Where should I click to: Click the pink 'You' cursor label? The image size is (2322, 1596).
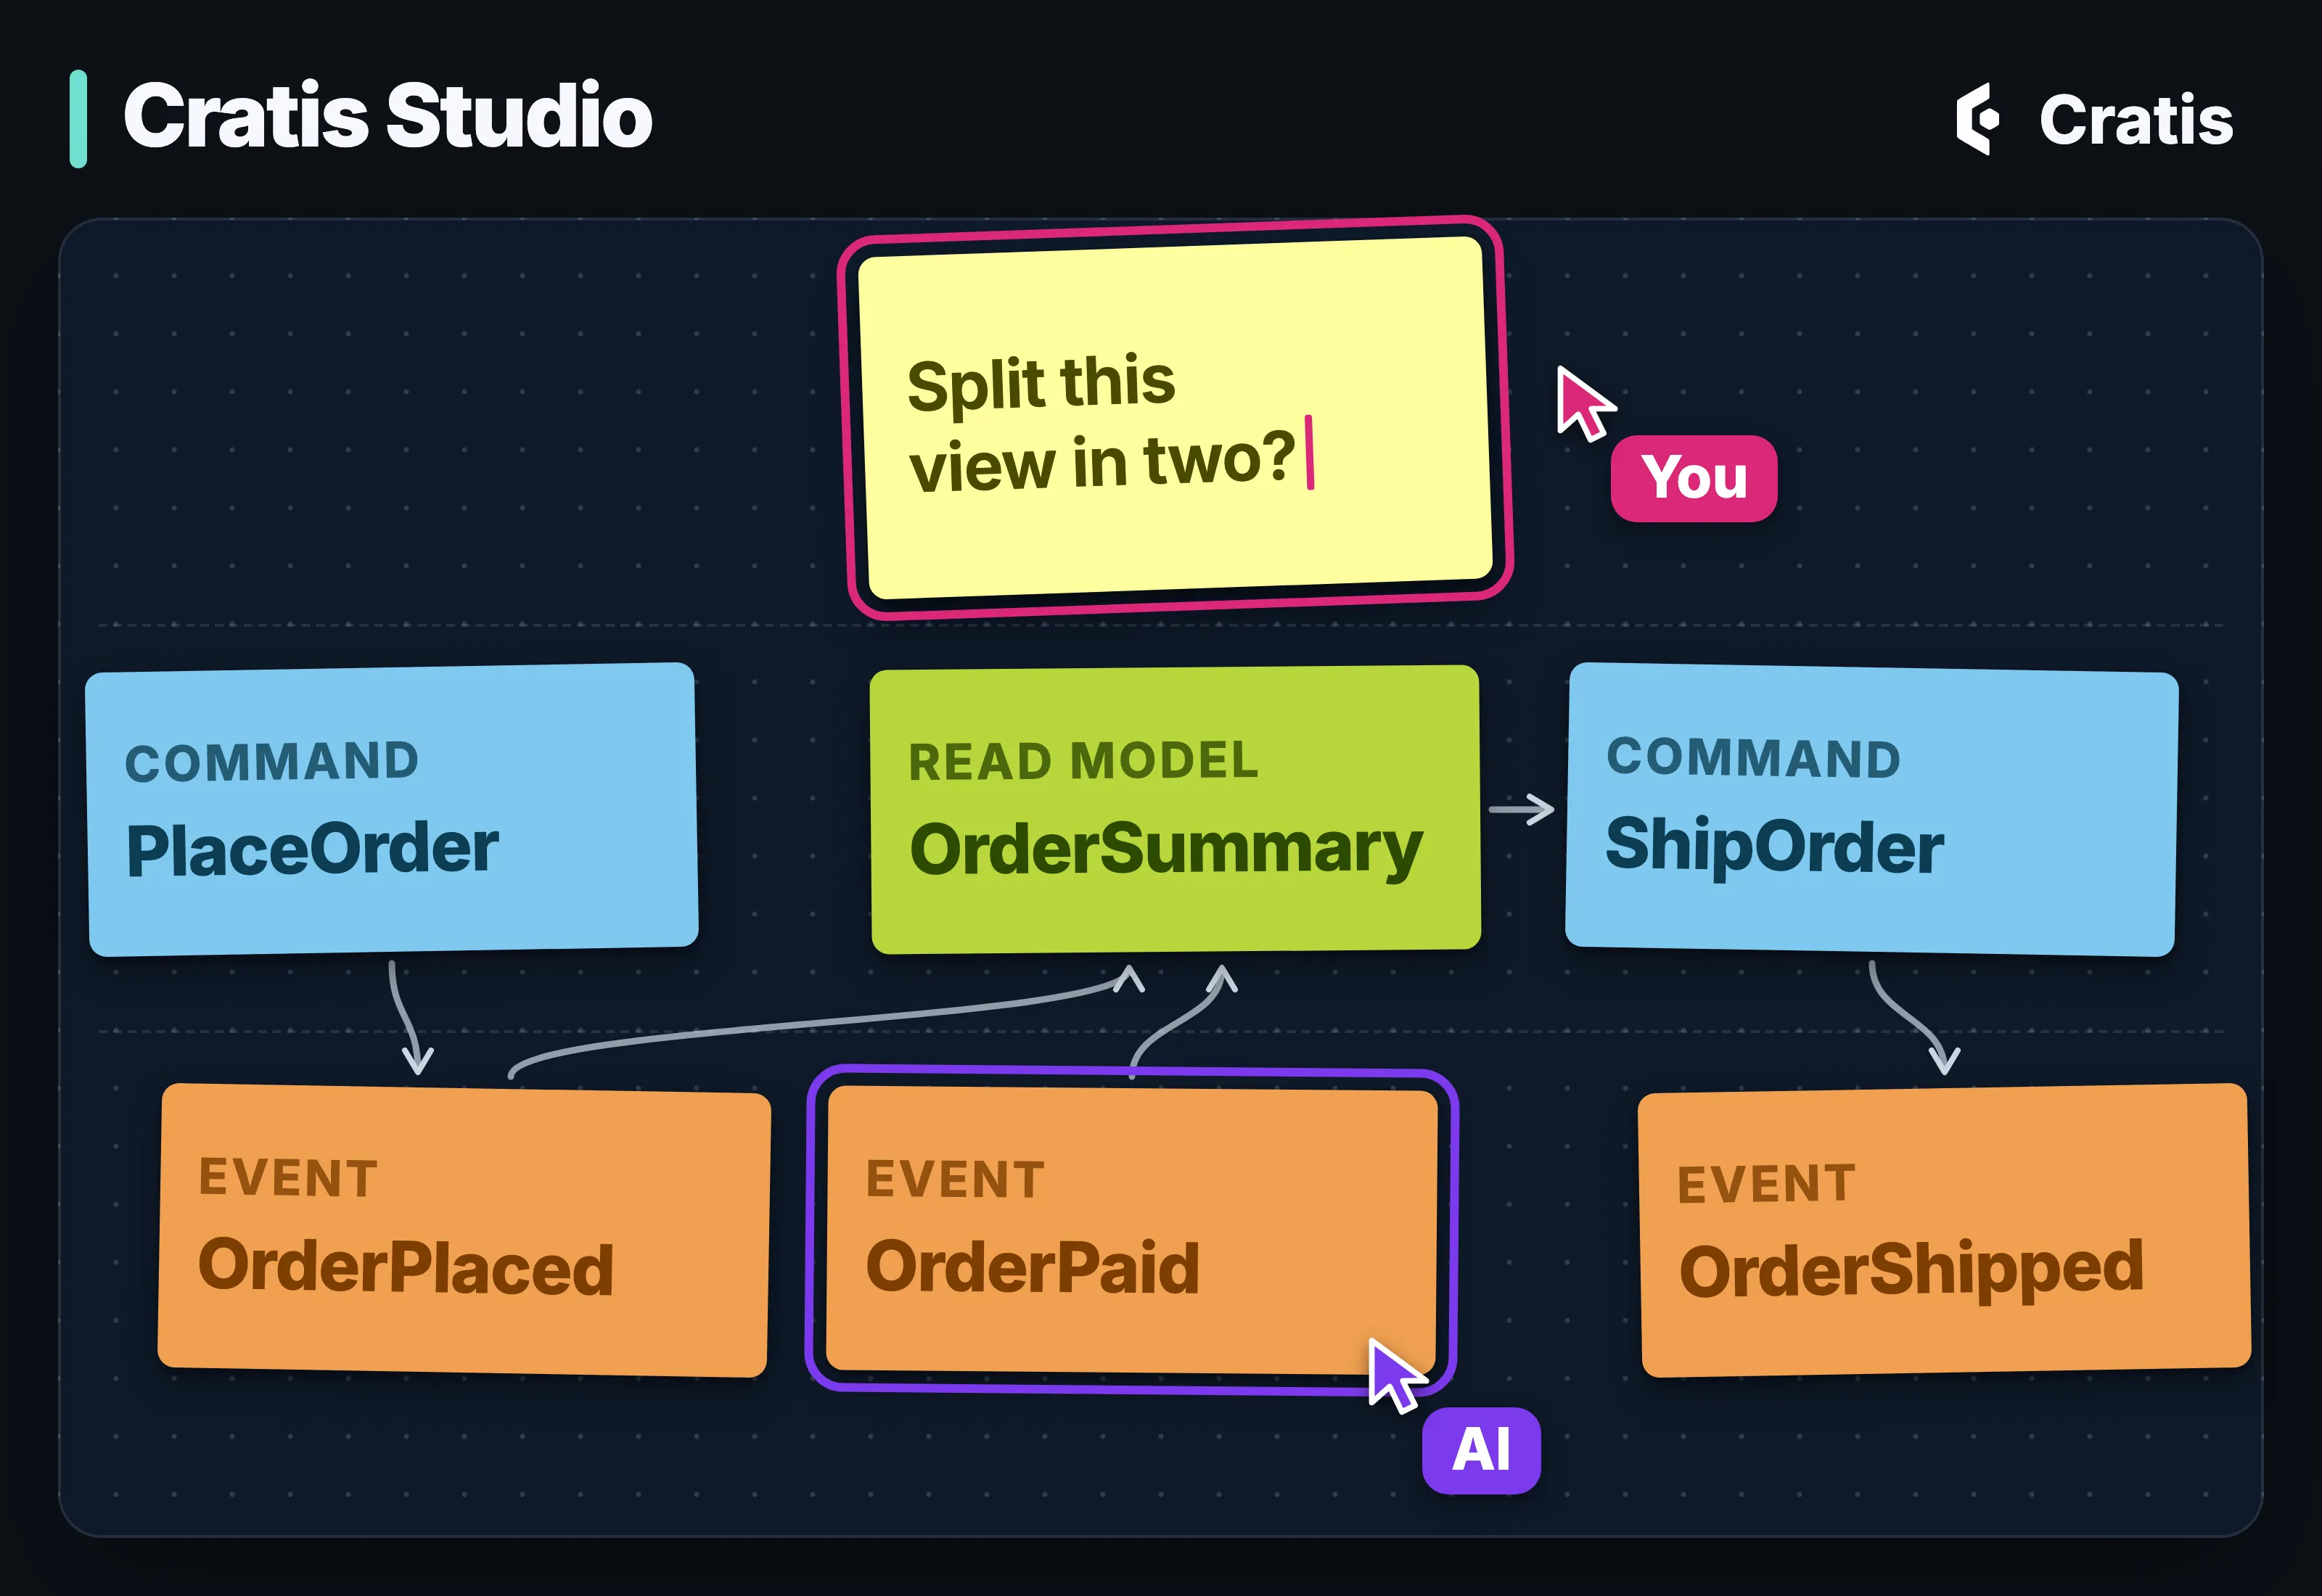[x=1694, y=478]
